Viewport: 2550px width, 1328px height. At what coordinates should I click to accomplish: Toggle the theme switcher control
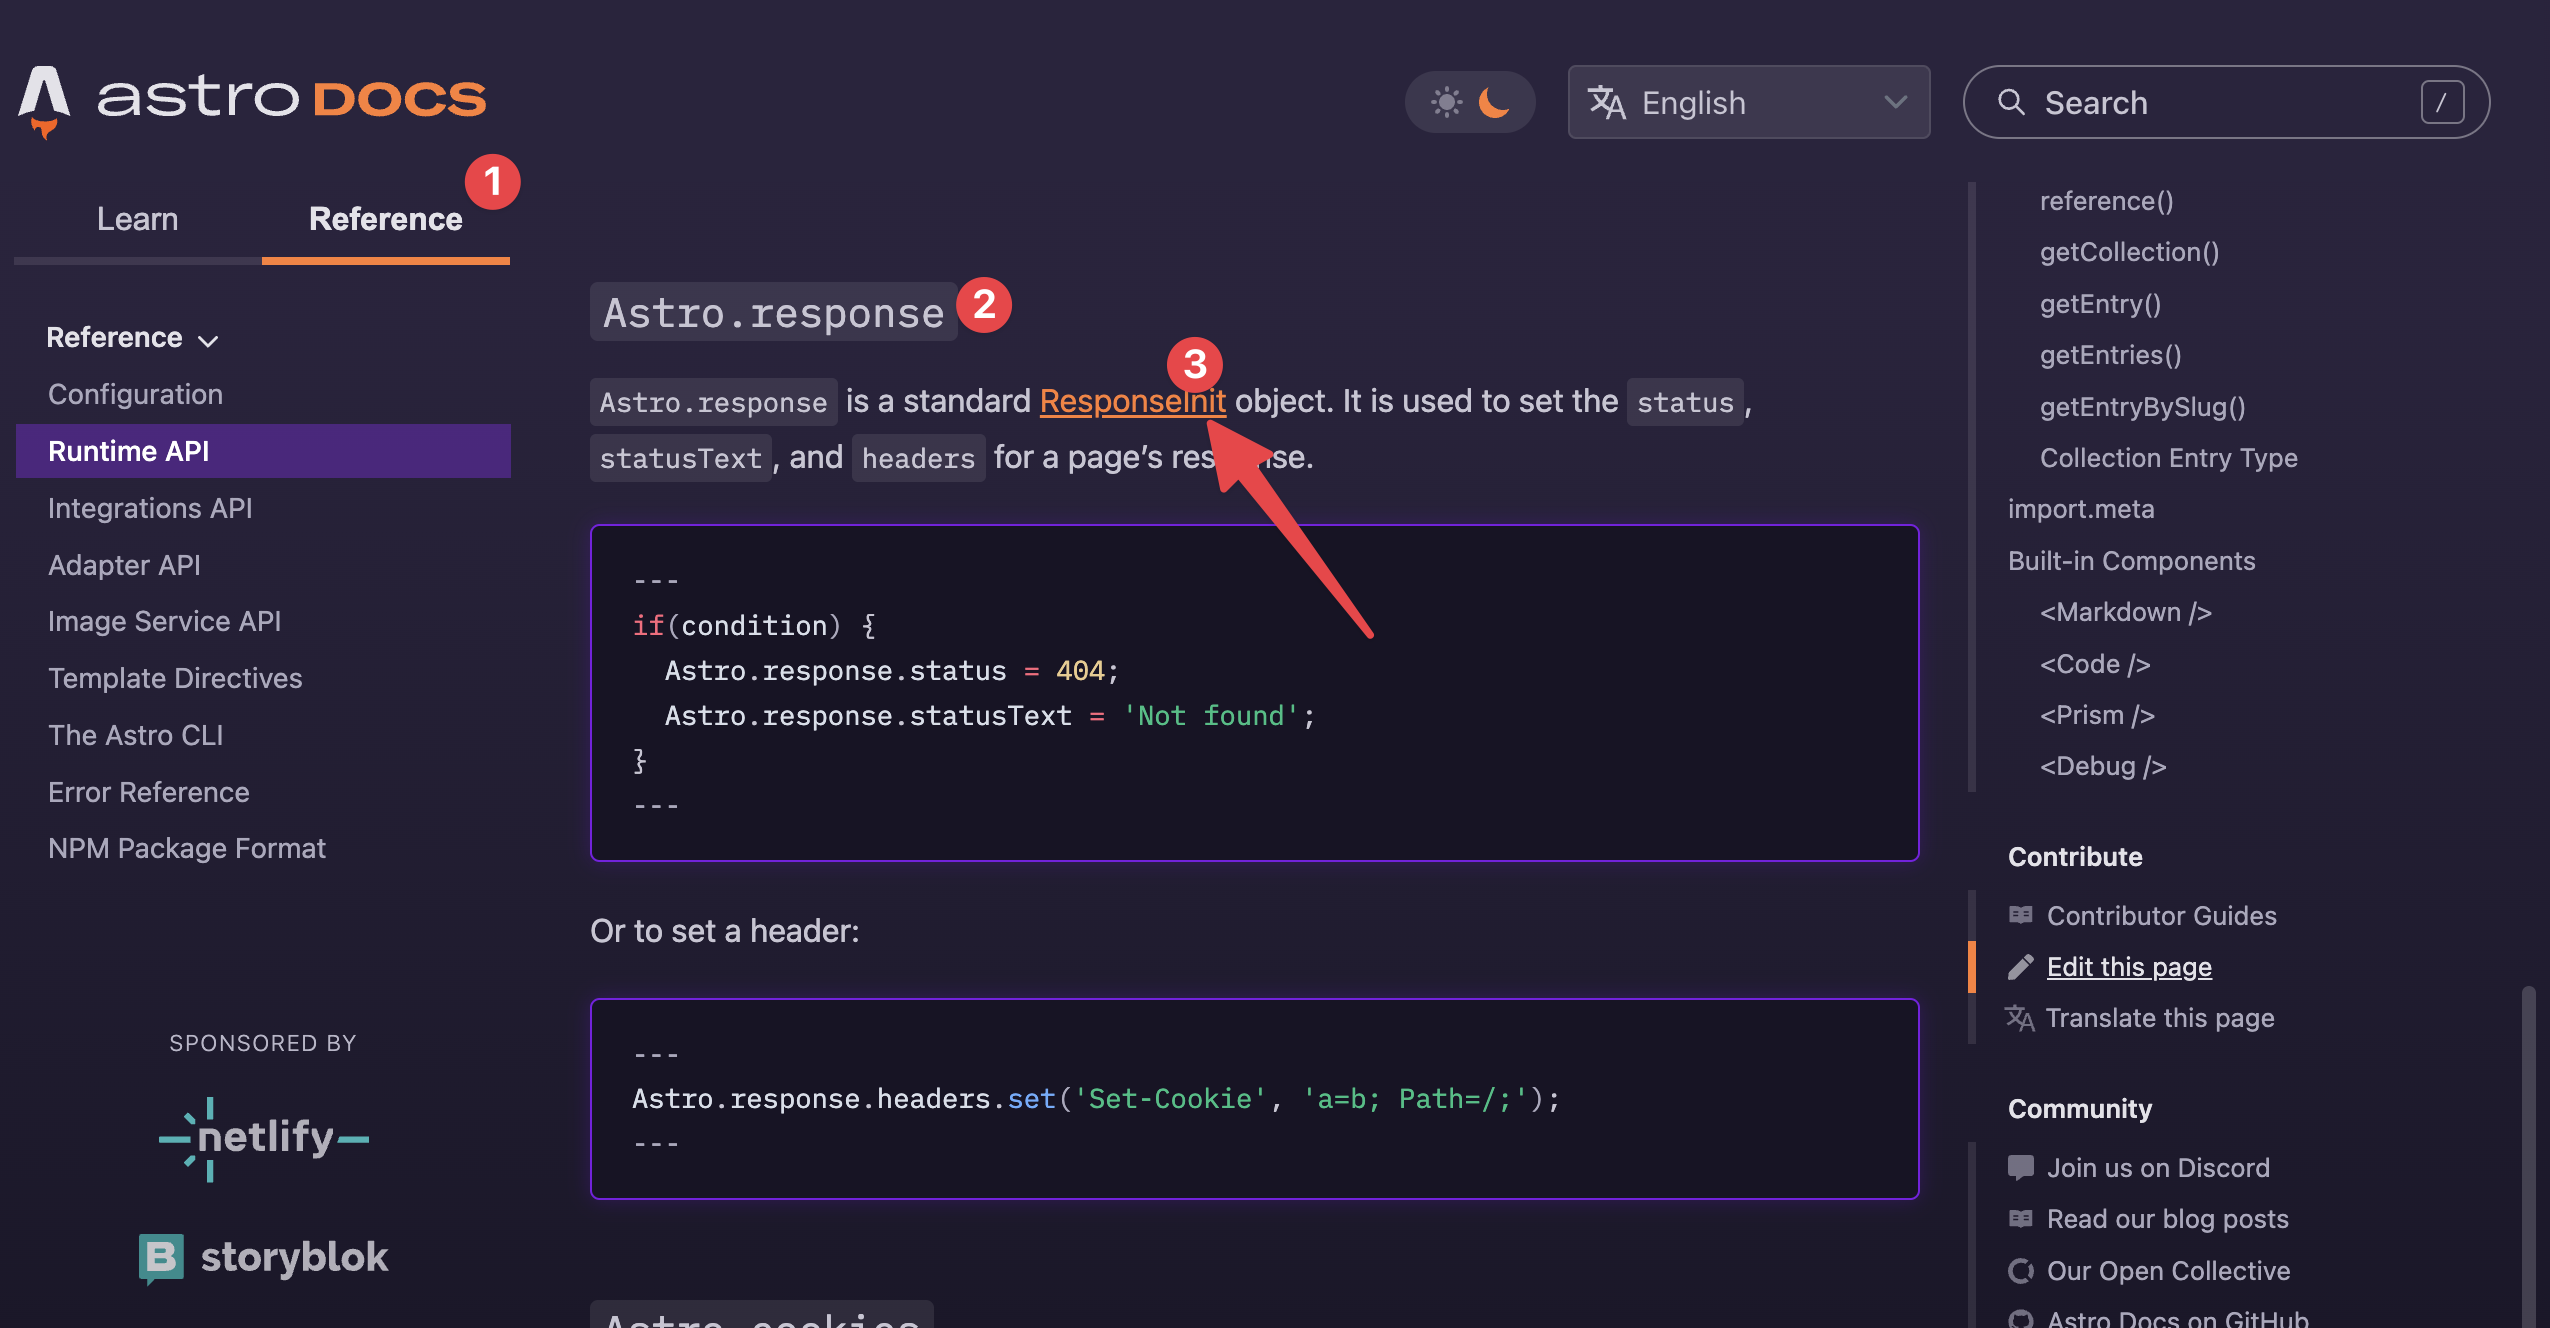[x=1470, y=101]
